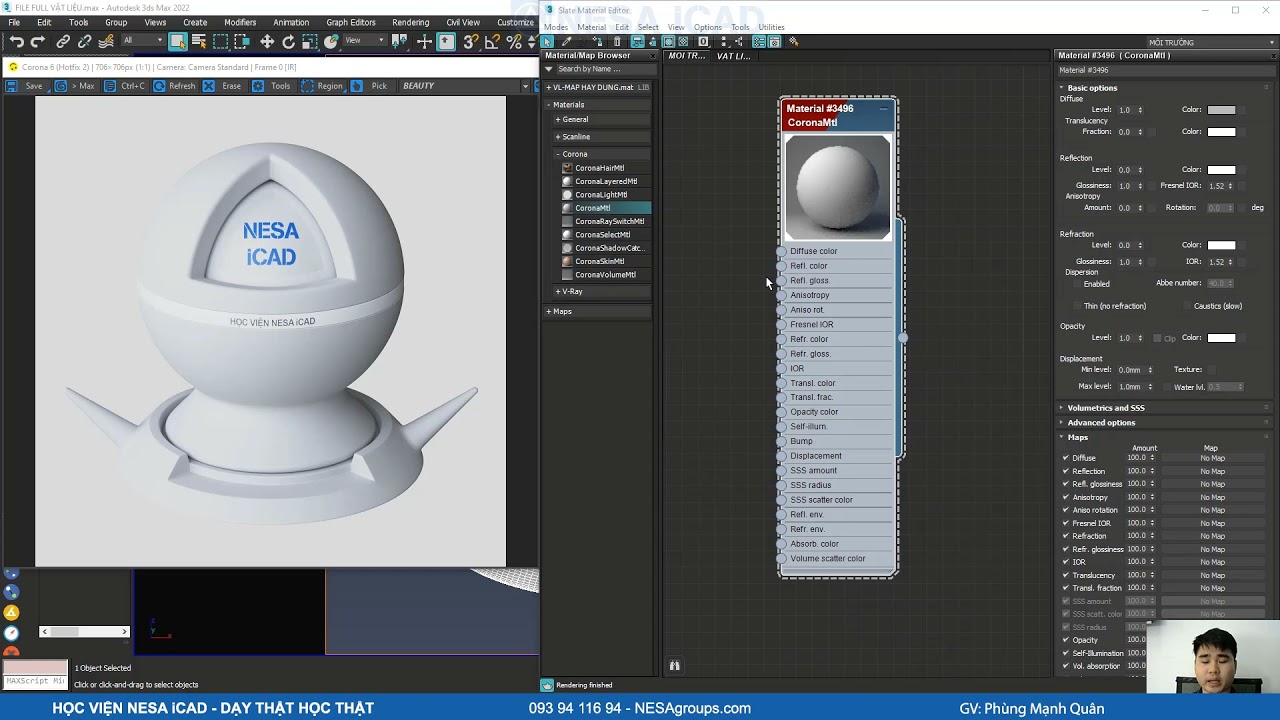The height and width of the screenshot is (720, 1280).
Task: Click Erase in the Corona frame buffer
Action: (x=222, y=86)
